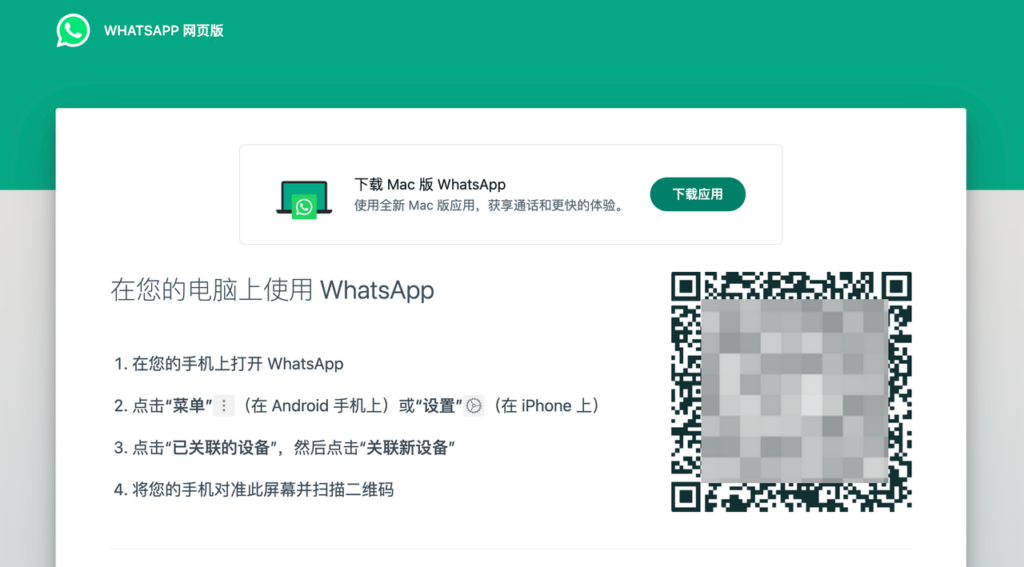Viewport: 1024px width, 567px height.
Task: Click the 下载应用 button
Action: [x=697, y=194]
